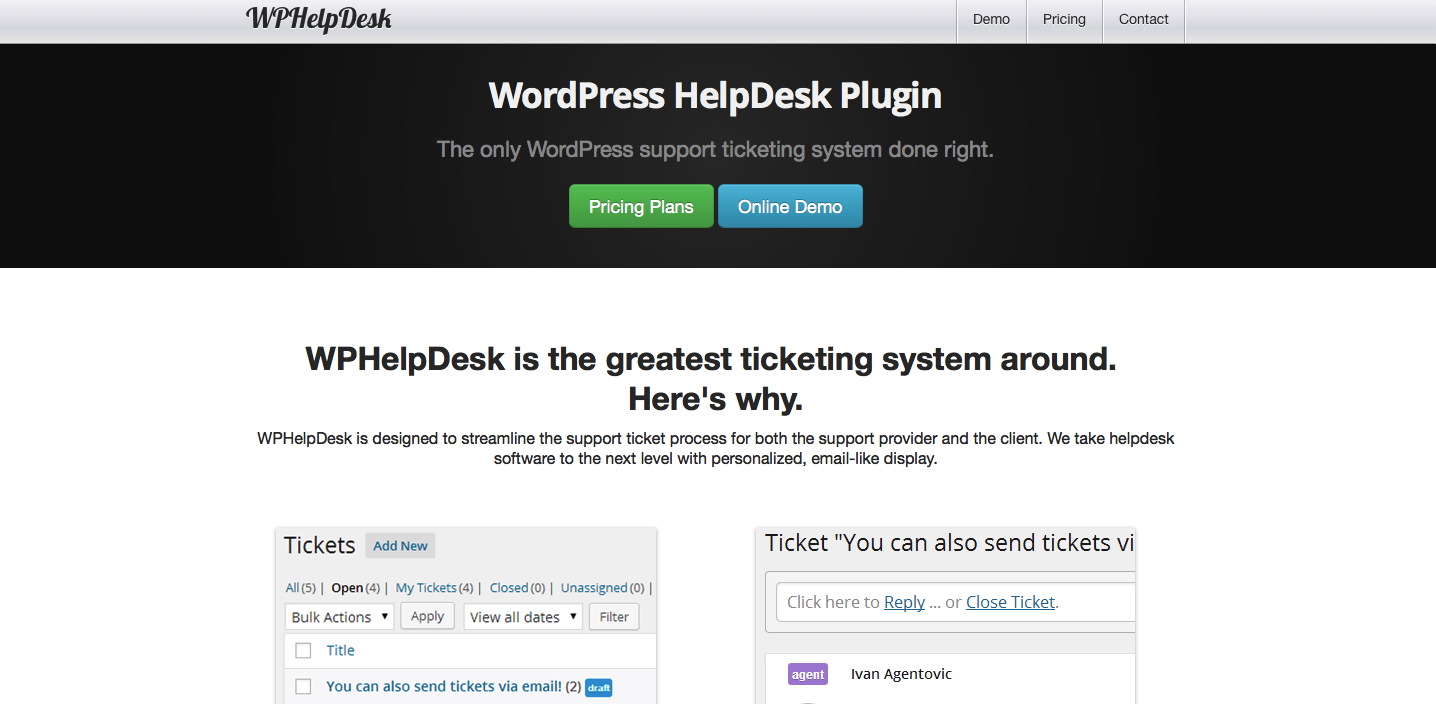
Task: Click the blue Online Demo button
Action: coord(790,206)
